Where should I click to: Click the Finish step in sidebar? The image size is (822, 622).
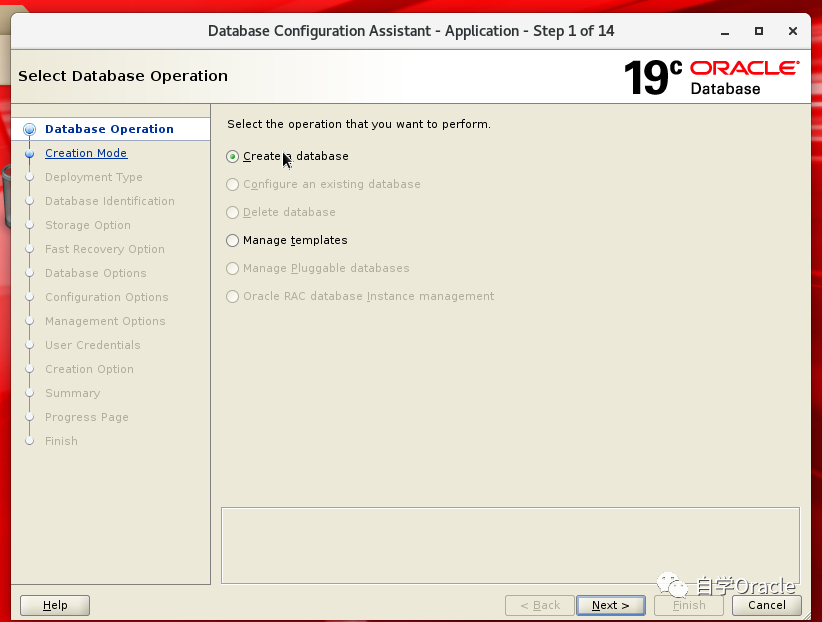coord(61,441)
